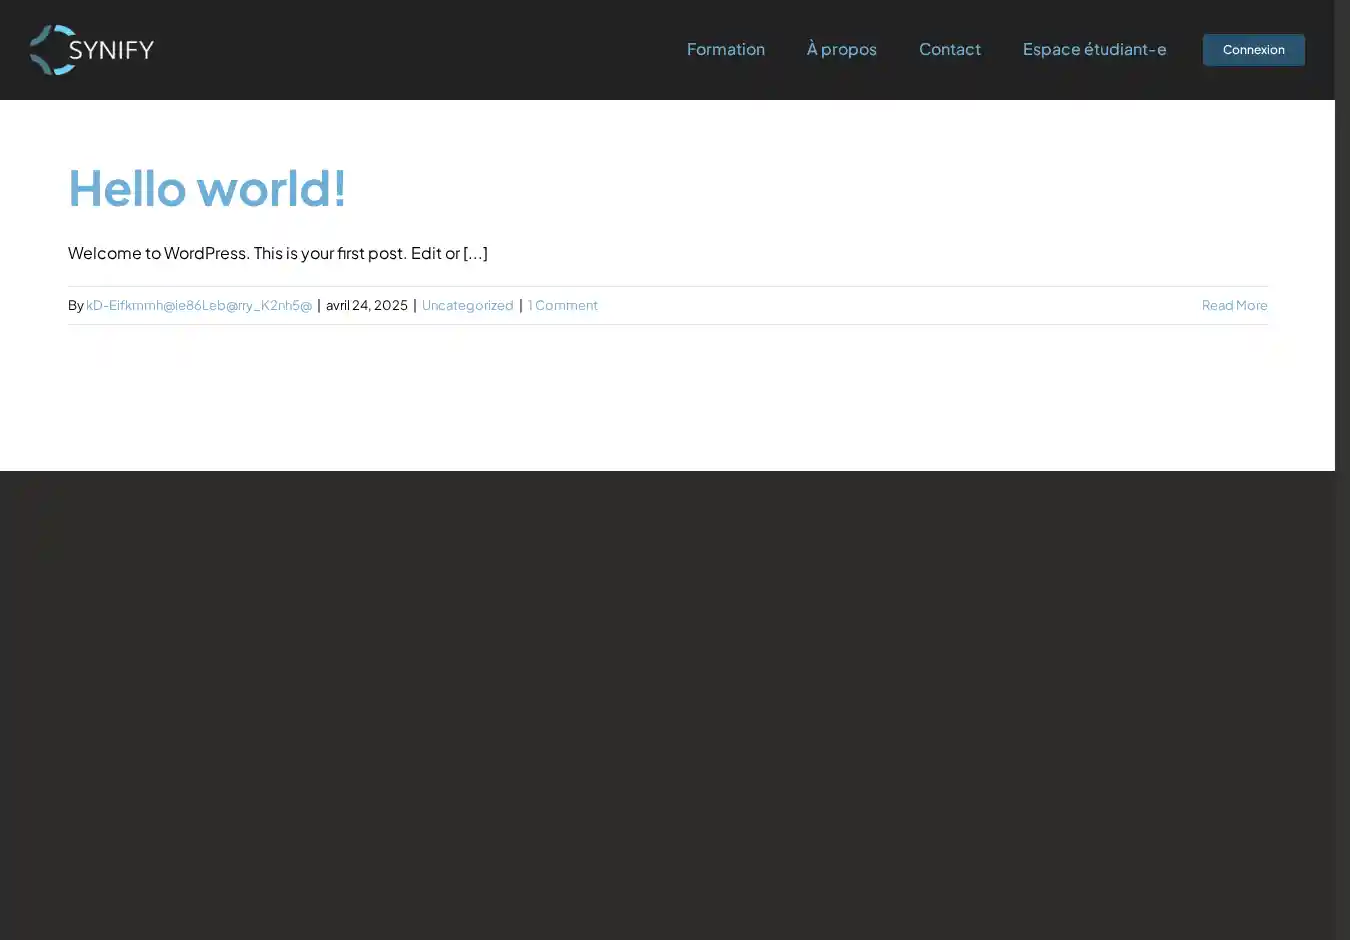Click the SYNIFY wordmark text

pos(112,50)
